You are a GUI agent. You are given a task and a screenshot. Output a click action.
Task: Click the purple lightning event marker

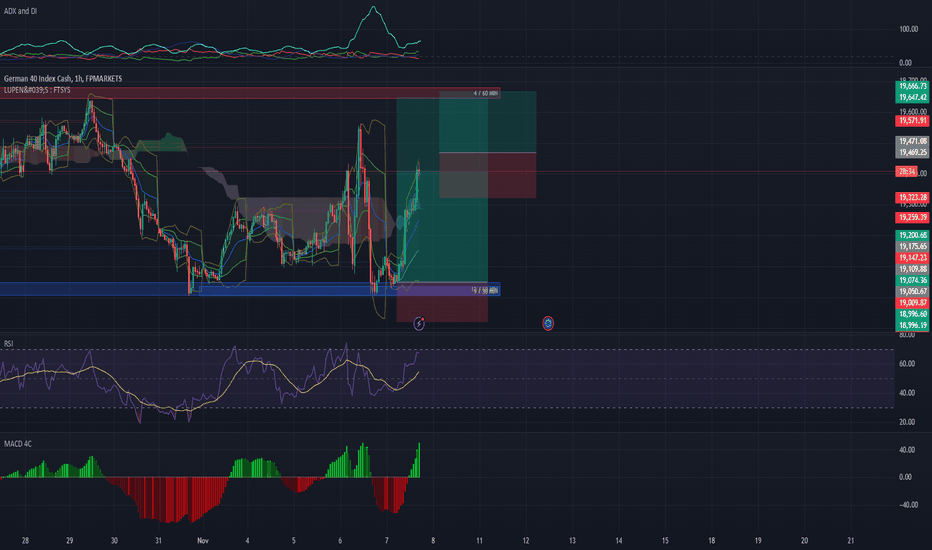tap(419, 323)
